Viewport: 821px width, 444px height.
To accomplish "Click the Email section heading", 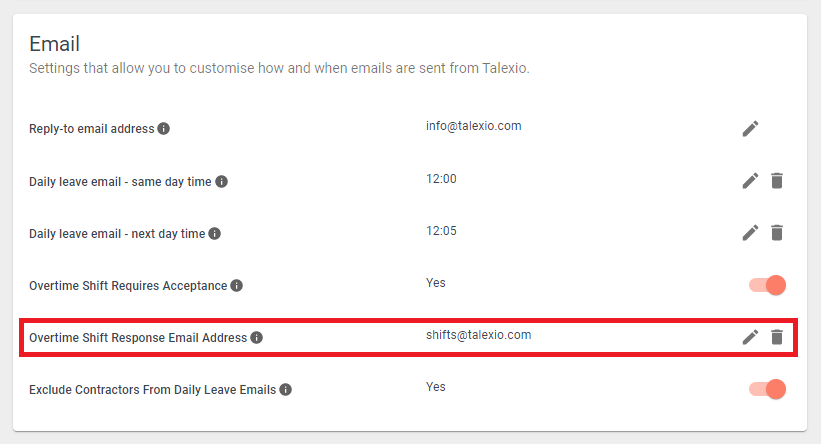I will point(54,44).
